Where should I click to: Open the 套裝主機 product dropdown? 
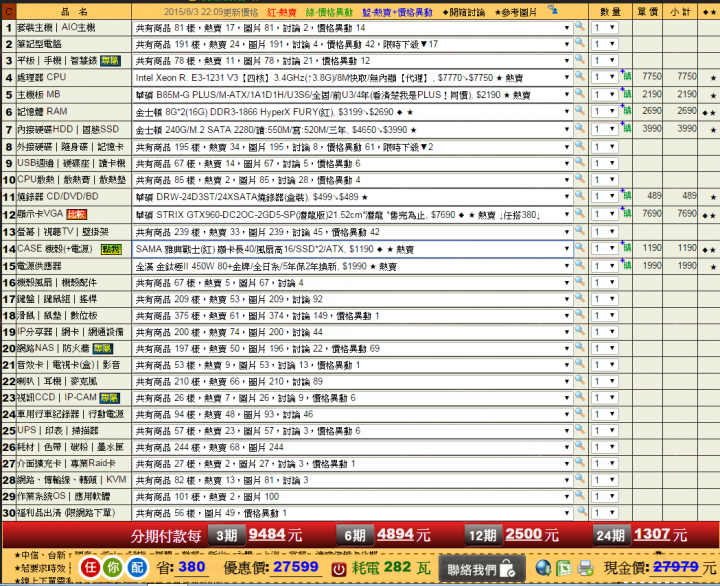point(352,28)
